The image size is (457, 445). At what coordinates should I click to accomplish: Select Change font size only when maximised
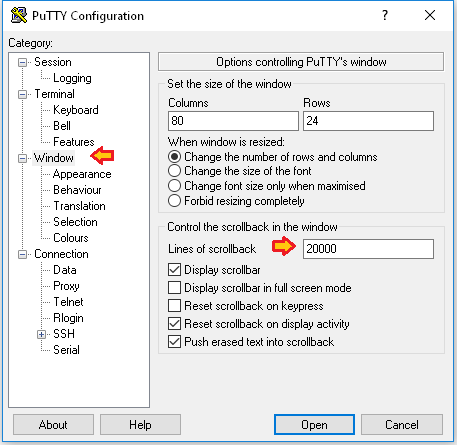(267, 186)
